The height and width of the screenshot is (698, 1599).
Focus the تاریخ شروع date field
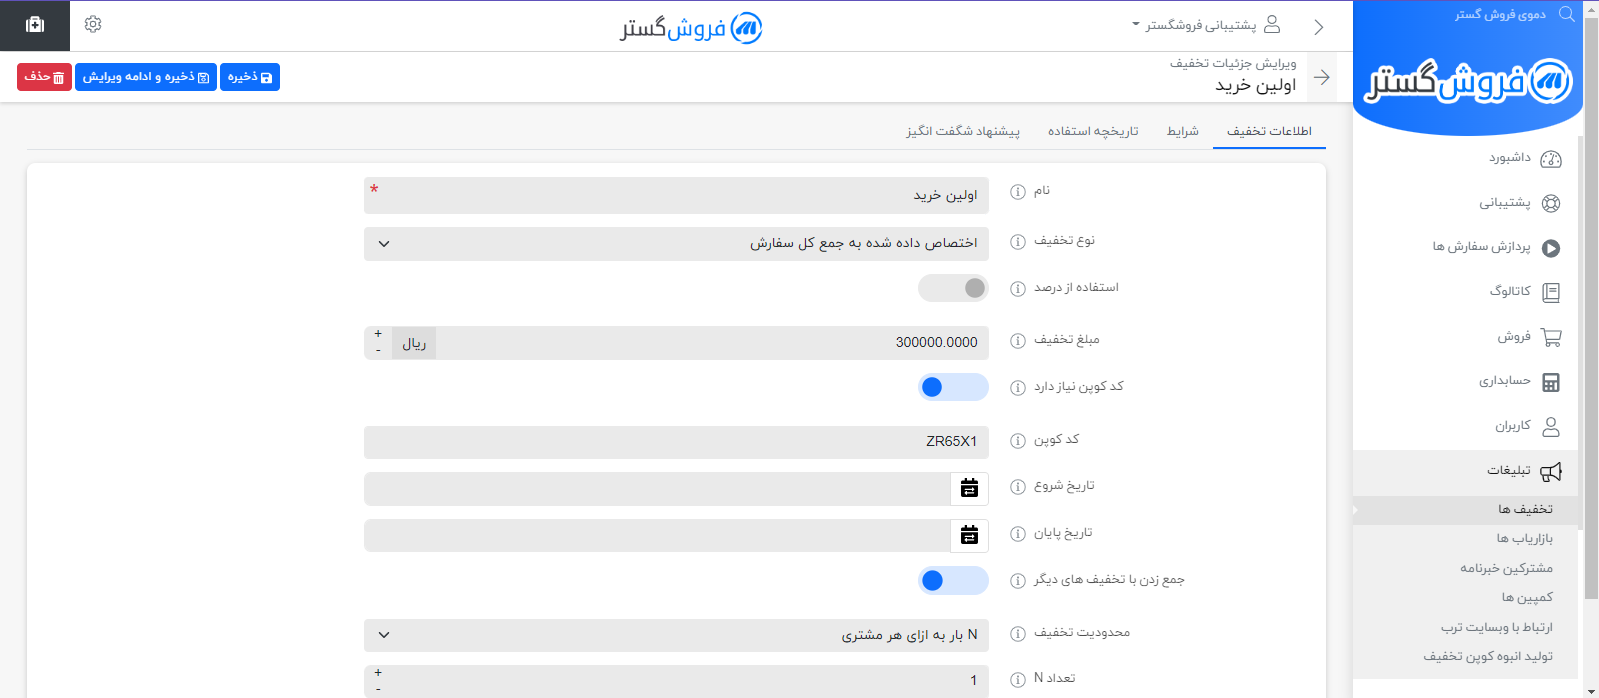(657, 488)
